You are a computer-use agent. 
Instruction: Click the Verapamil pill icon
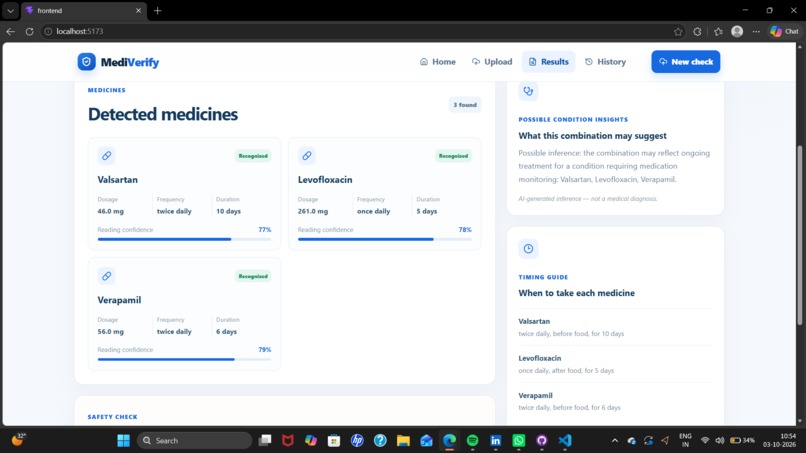106,276
